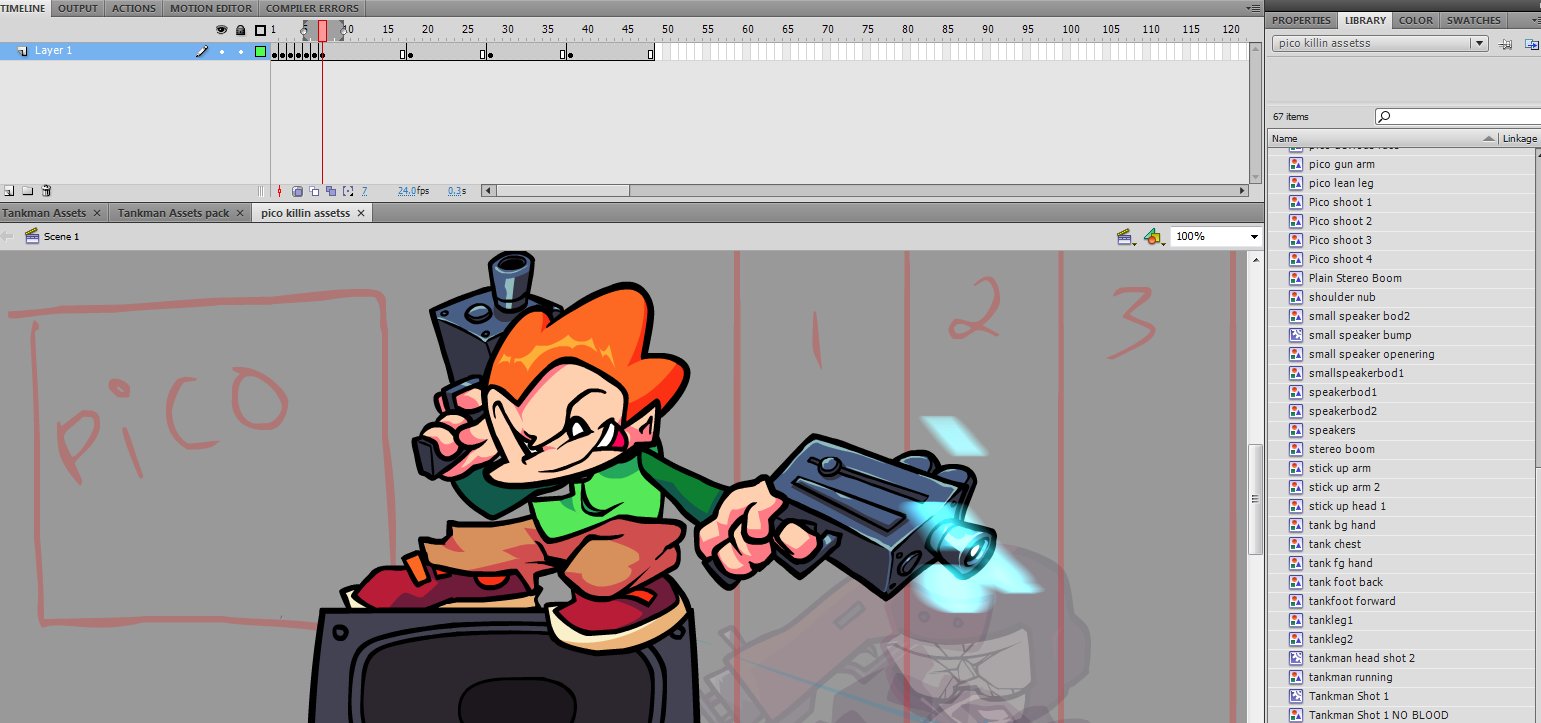
Task: Click the current frame number 7
Action: coord(365,191)
